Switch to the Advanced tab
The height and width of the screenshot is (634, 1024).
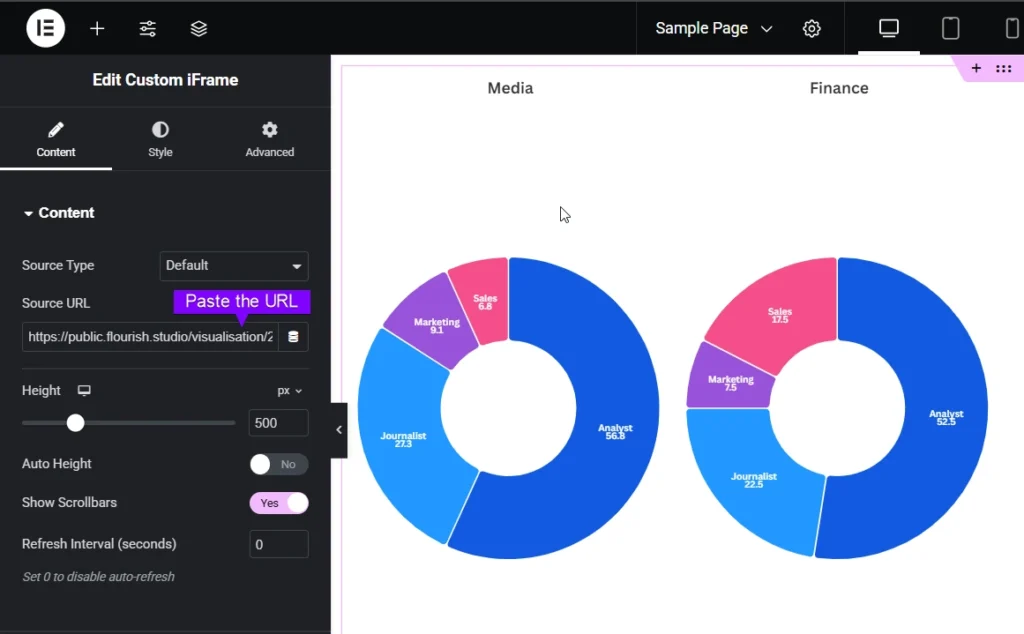(269, 140)
